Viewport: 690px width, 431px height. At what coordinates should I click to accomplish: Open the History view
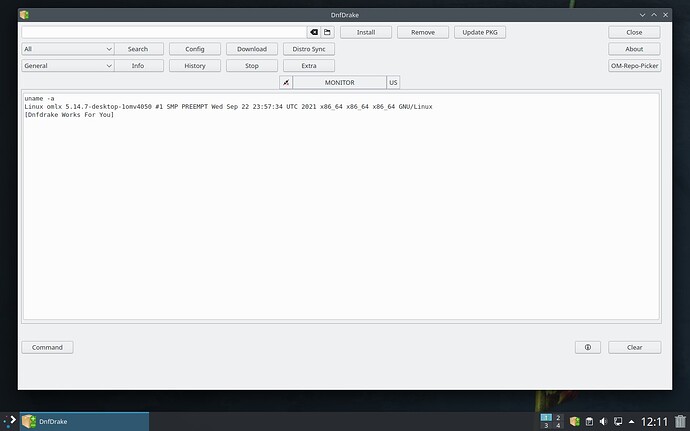195,66
